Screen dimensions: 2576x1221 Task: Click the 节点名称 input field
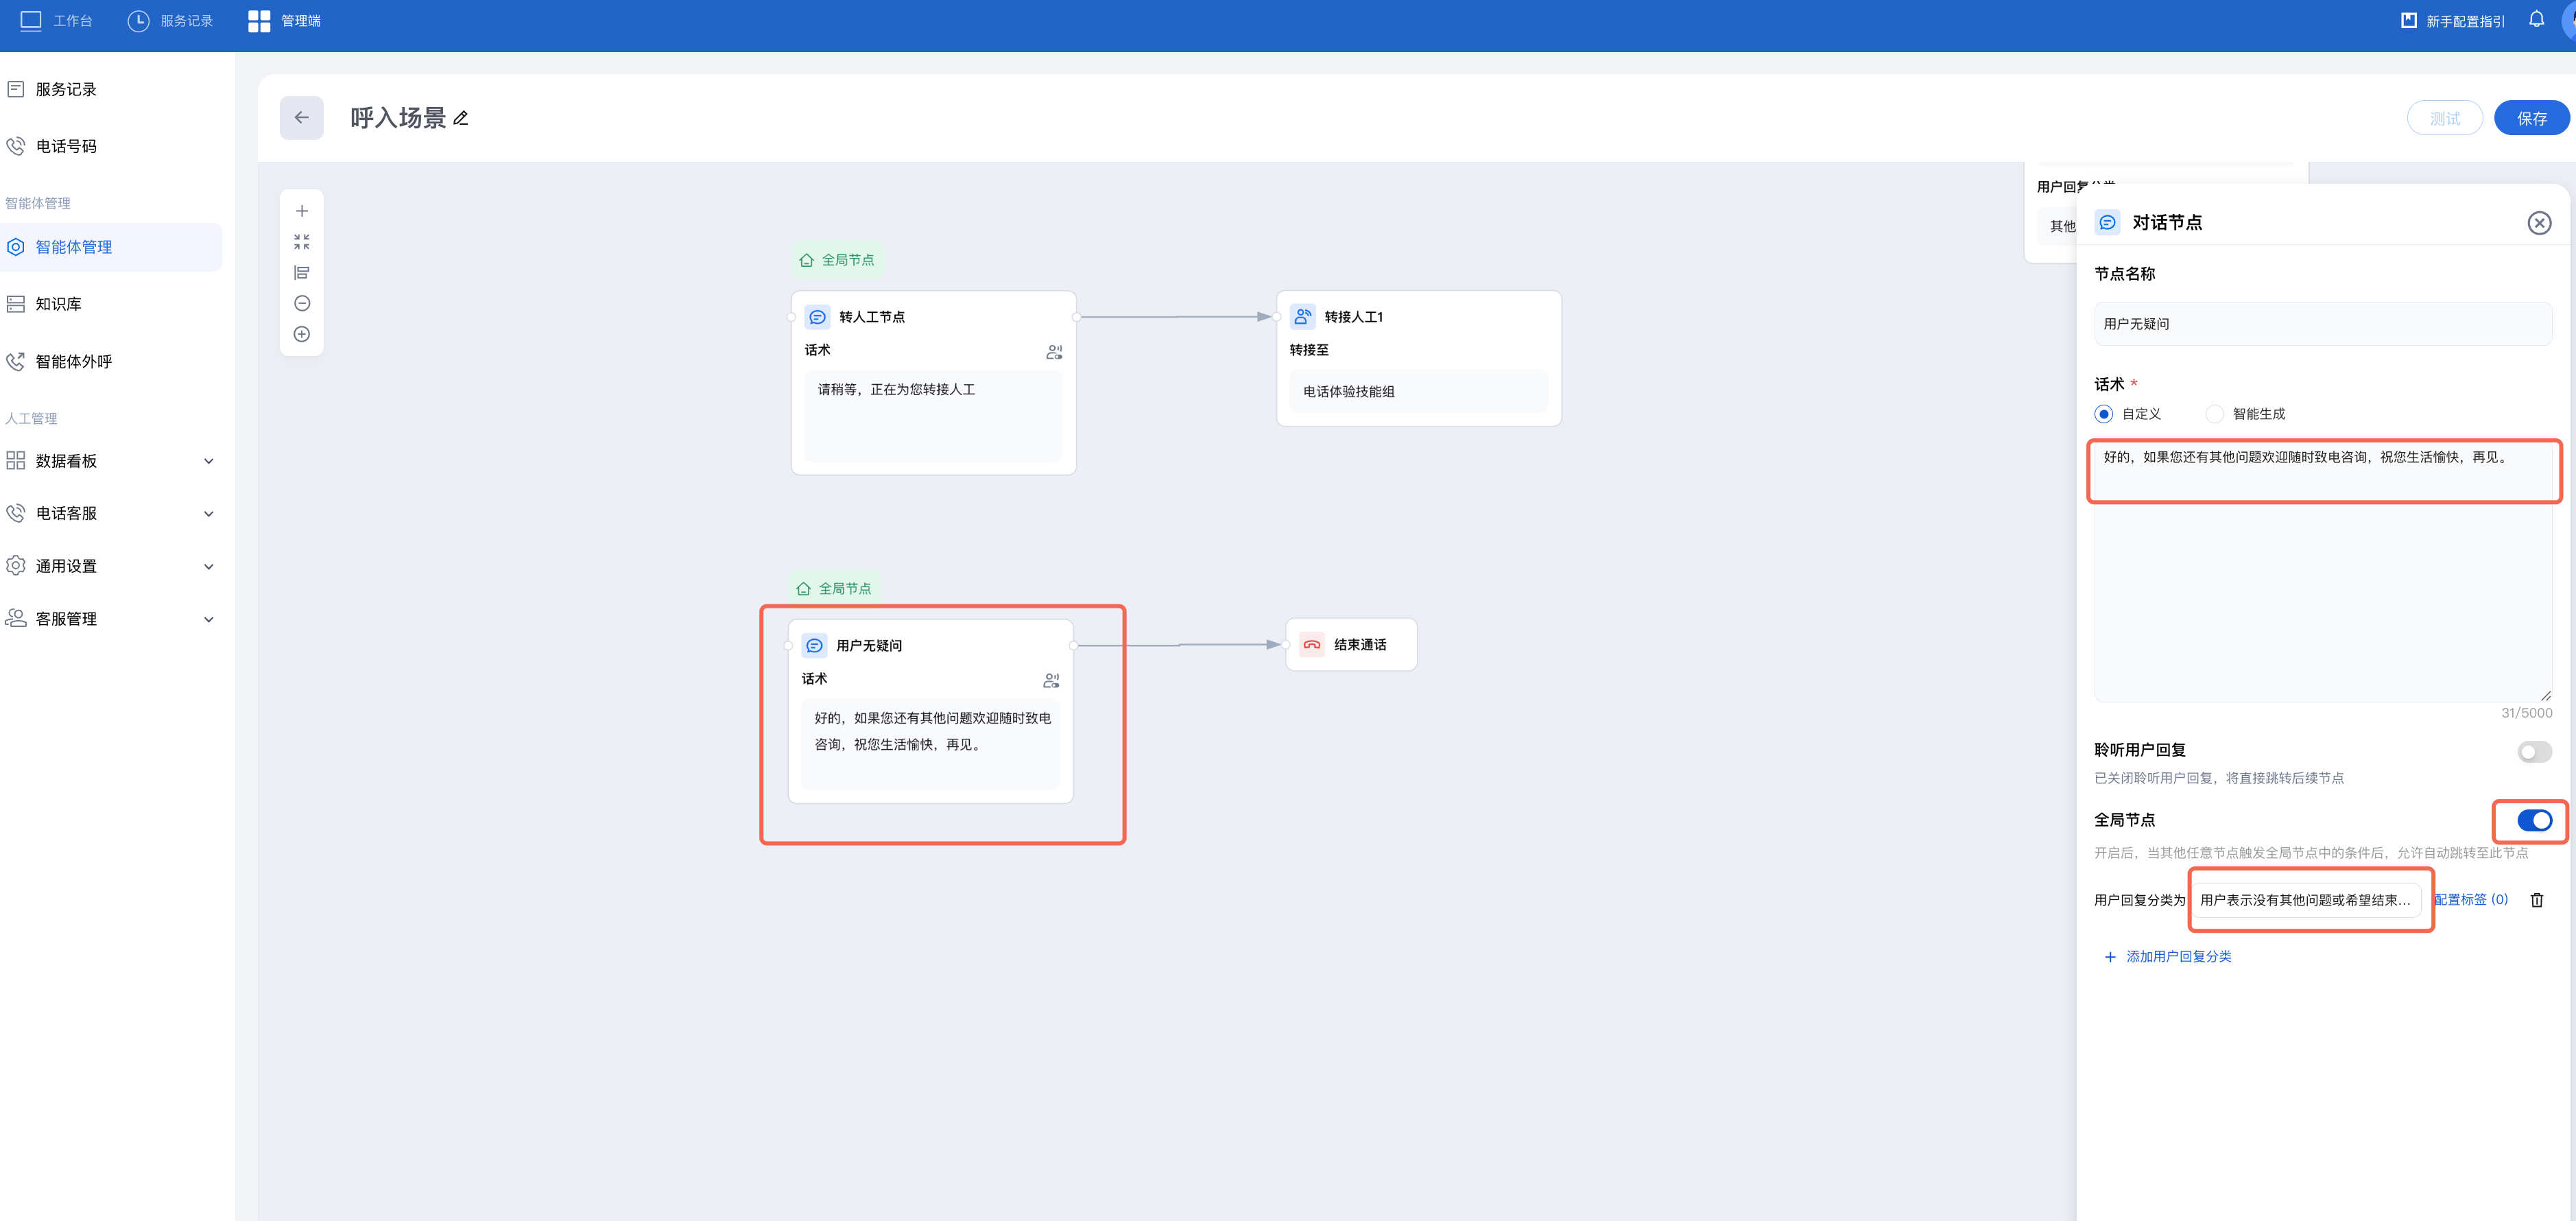click(x=2322, y=324)
